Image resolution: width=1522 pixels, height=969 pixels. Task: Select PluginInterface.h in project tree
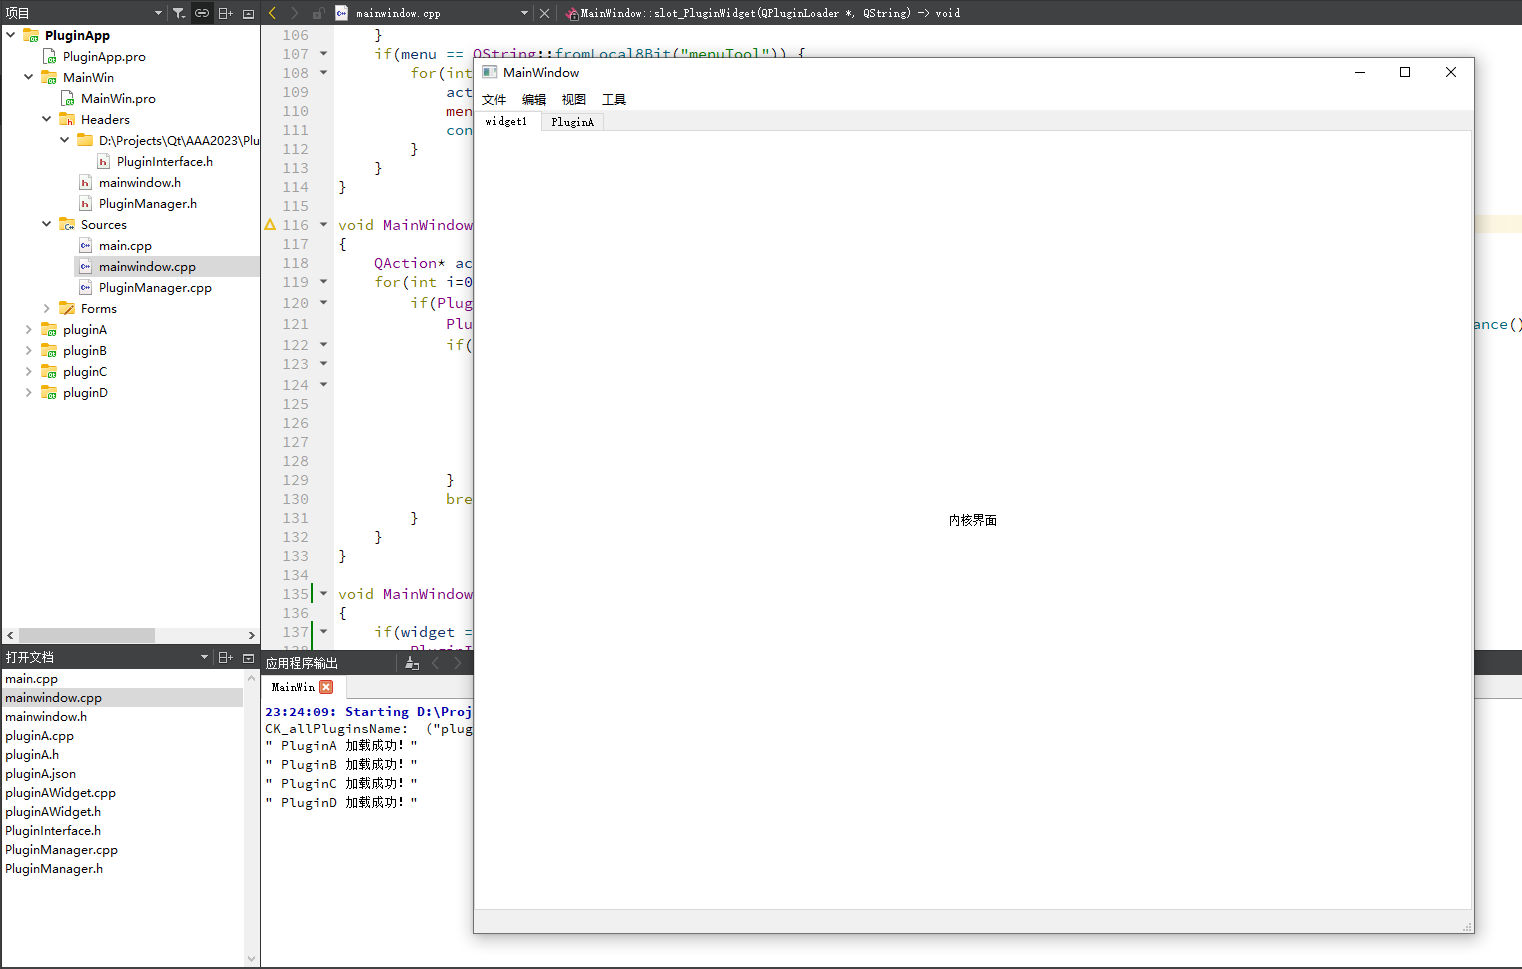pos(165,161)
